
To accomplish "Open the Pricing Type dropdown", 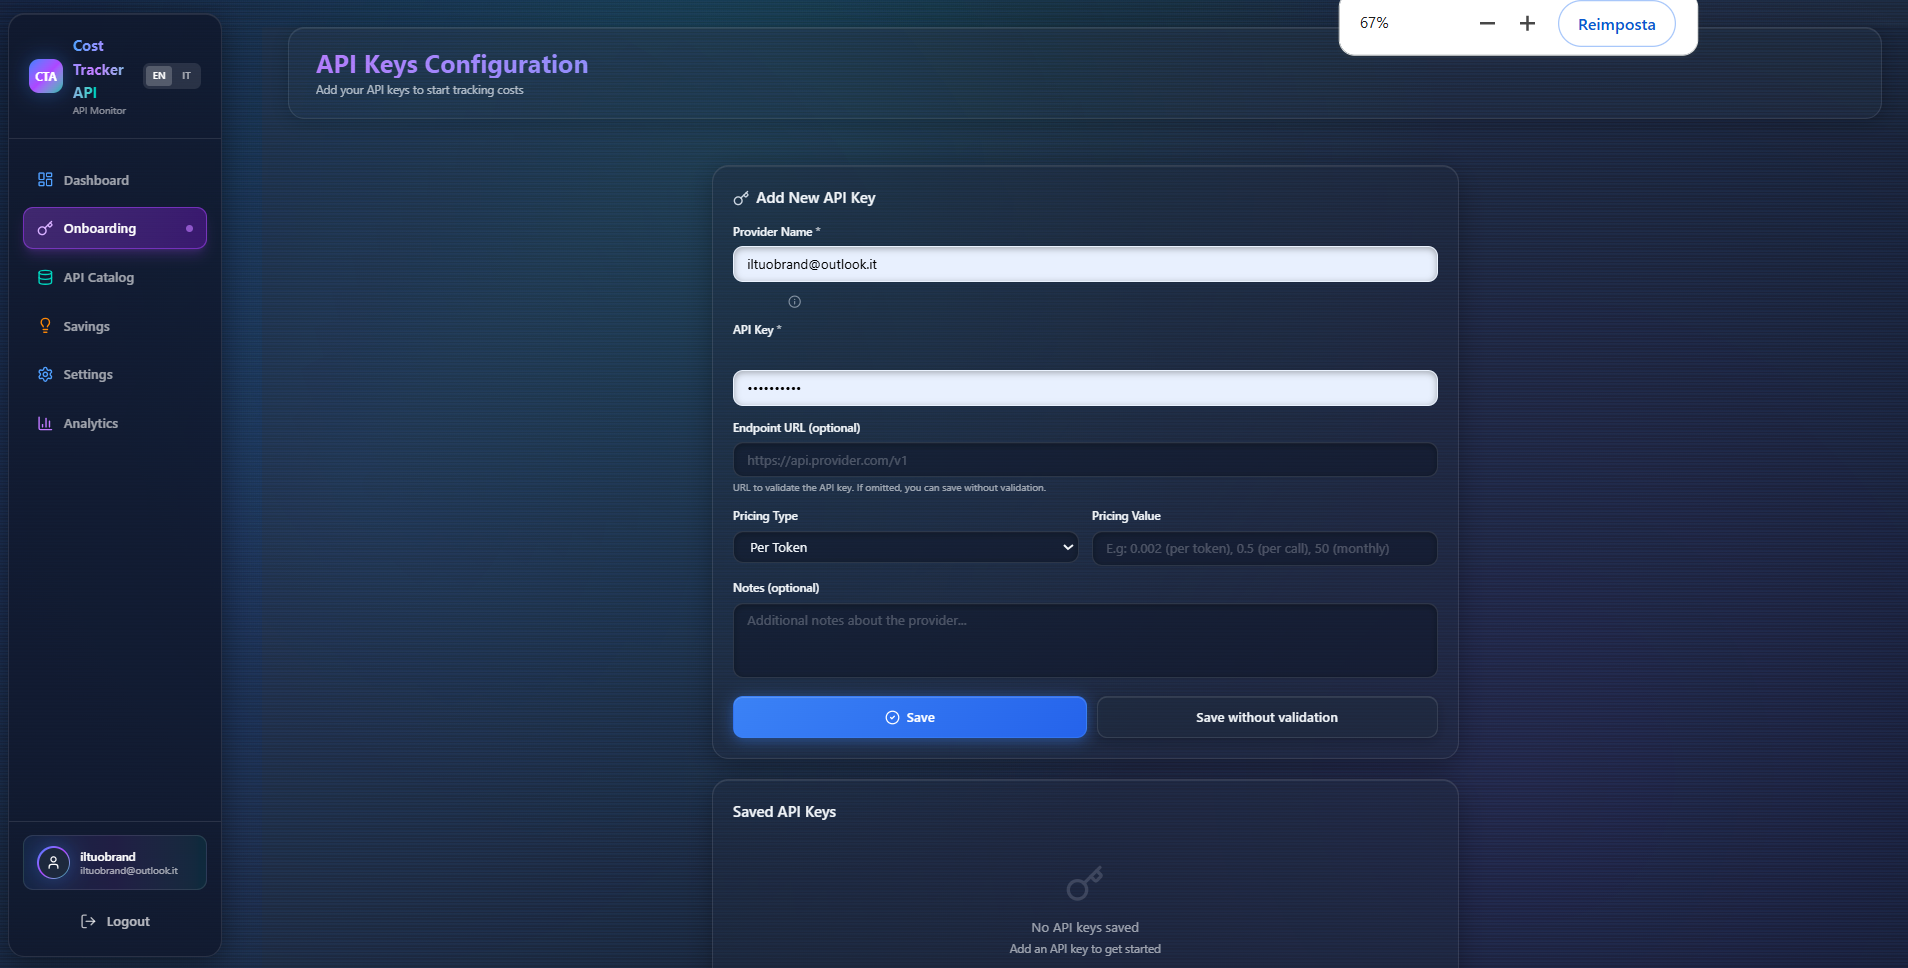I will (904, 547).
